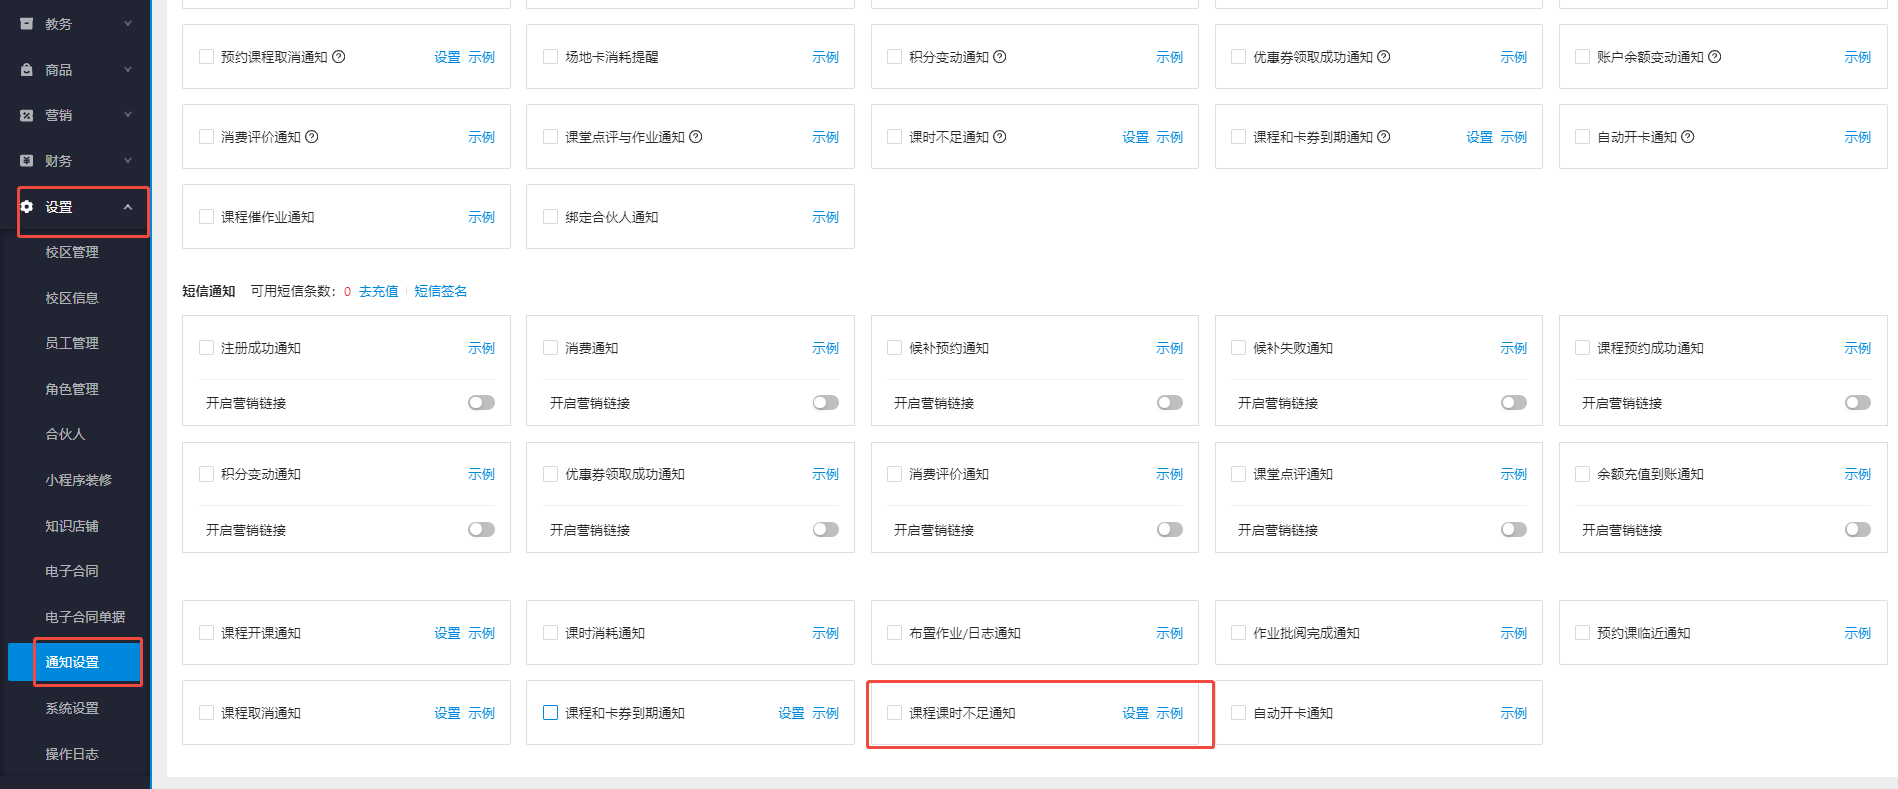Click 示例 link for 课程课时不足通知
Viewport: 1898px width, 789px height.
point(1169,713)
